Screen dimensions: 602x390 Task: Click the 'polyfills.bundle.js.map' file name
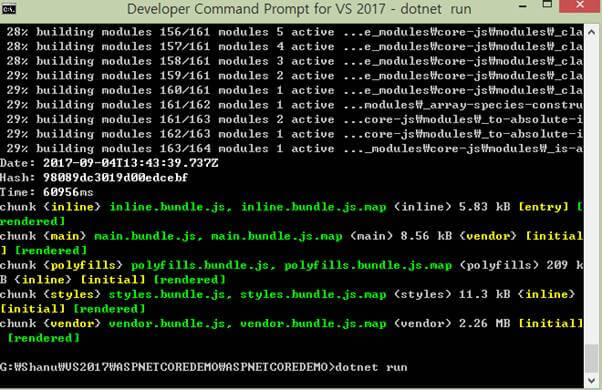[x=368, y=265]
